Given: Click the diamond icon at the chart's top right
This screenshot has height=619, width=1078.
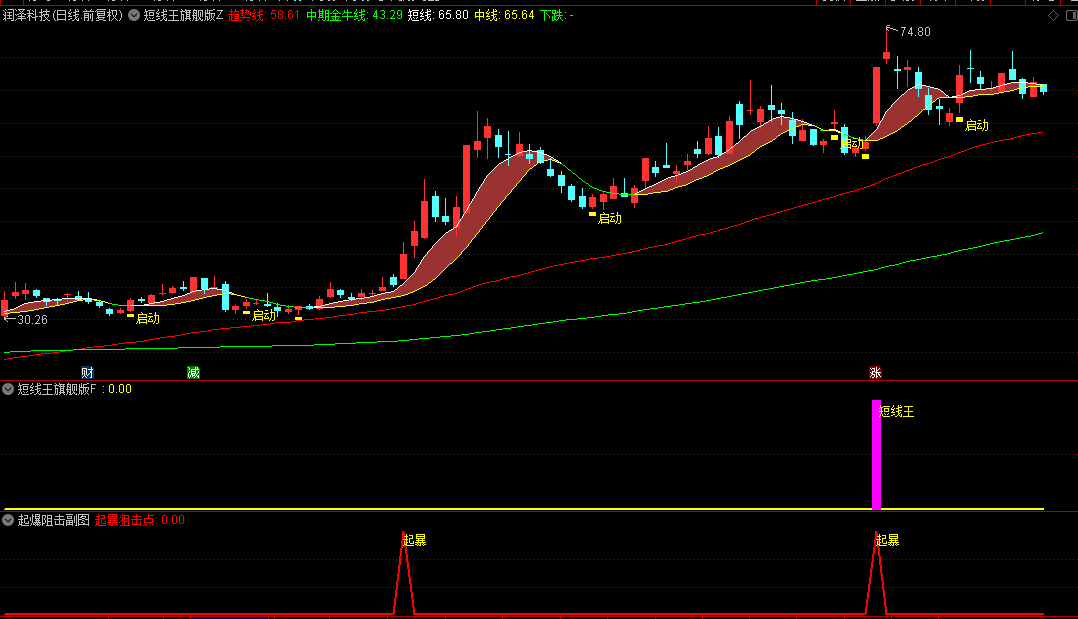Looking at the screenshot, I should pyautogui.click(x=1053, y=15).
